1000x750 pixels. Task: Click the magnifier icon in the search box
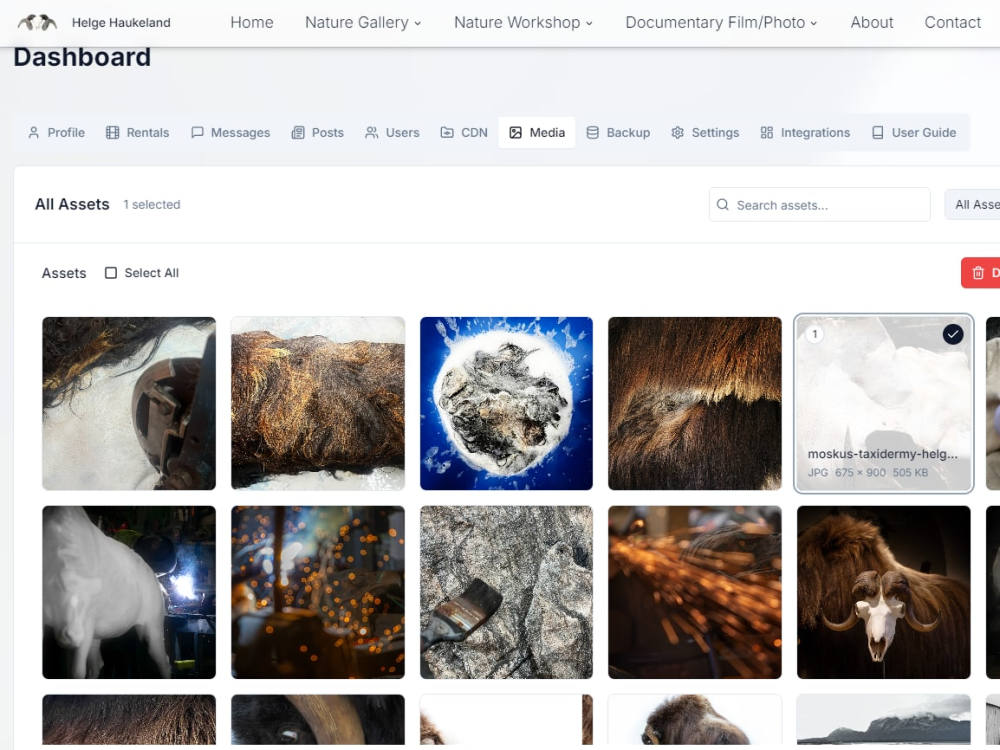[x=723, y=205]
